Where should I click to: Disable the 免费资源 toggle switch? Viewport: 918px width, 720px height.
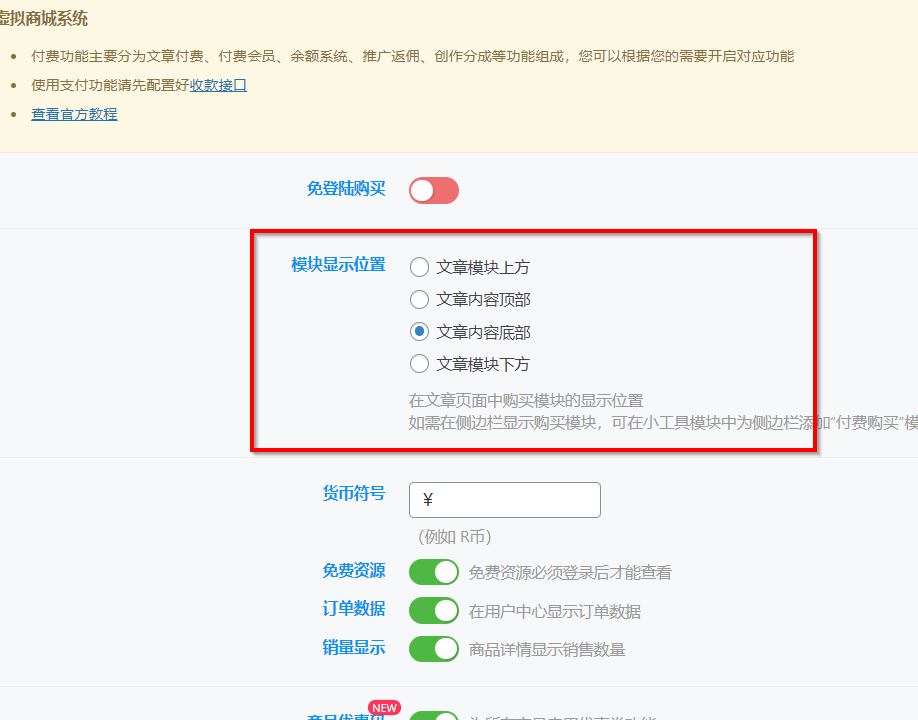(433, 572)
